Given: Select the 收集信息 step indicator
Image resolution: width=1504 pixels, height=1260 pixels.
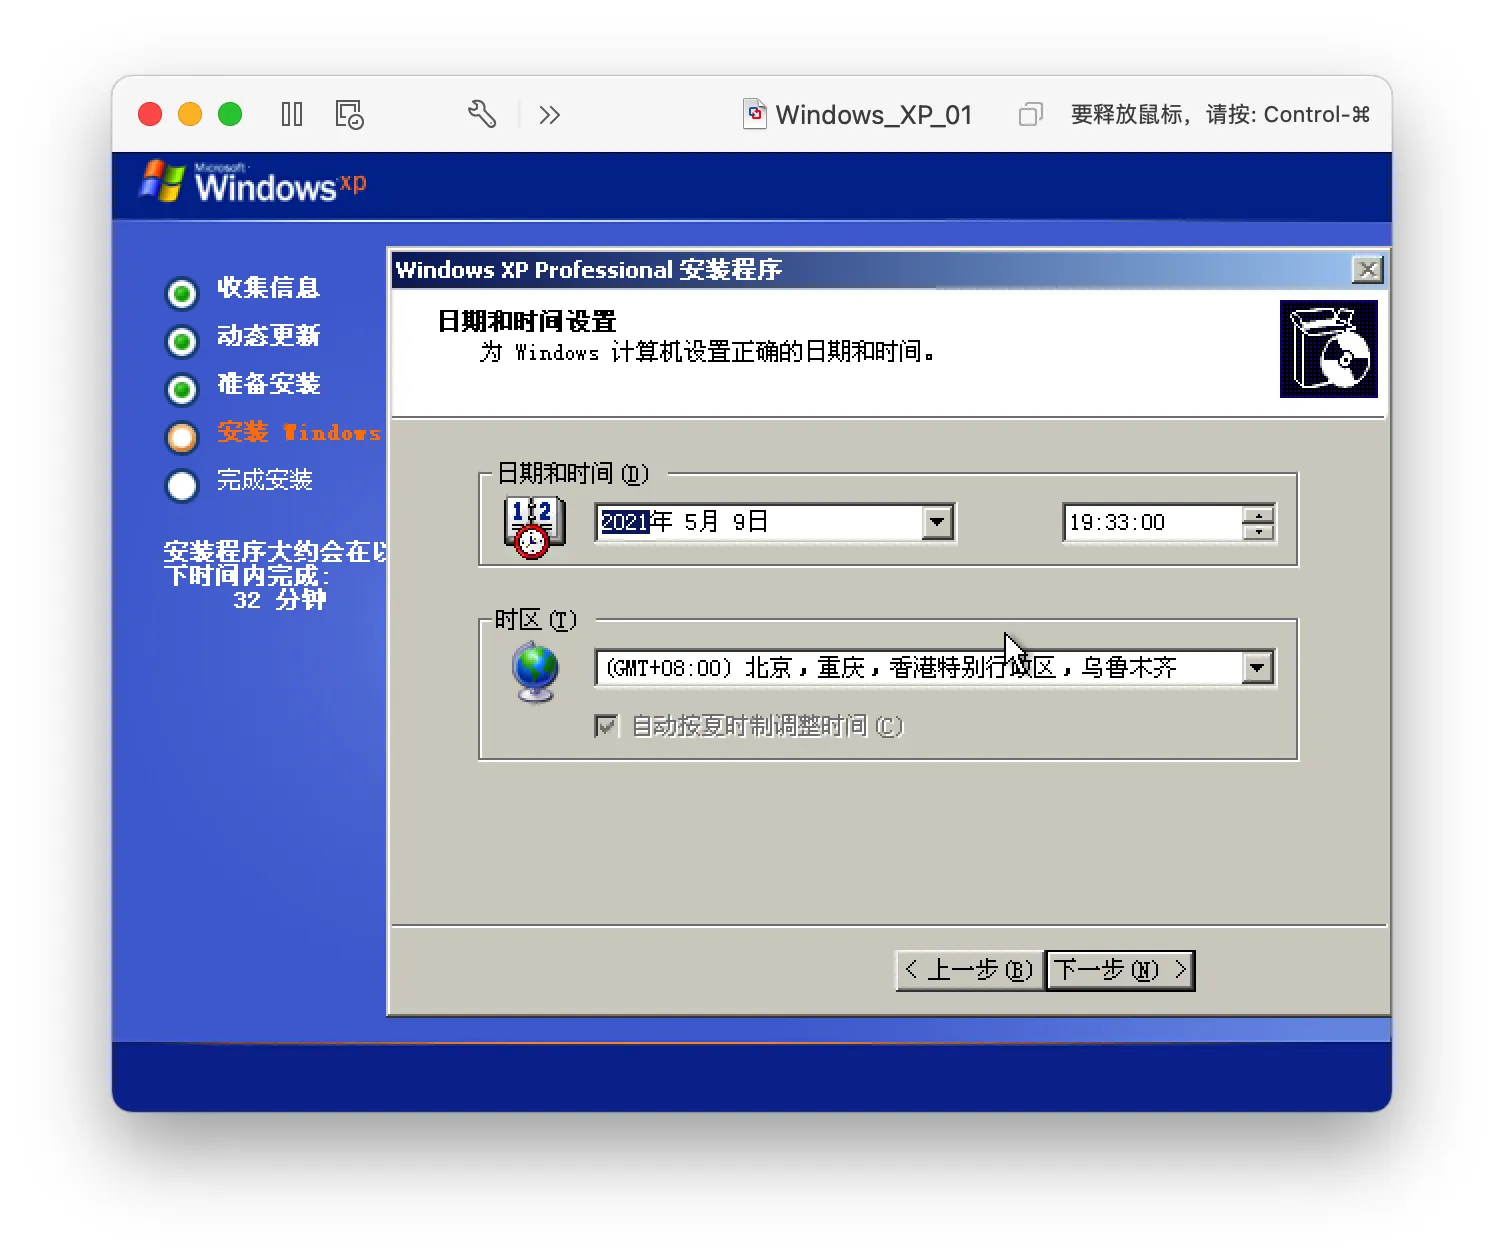Looking at the screenshot, I should 182,293.
